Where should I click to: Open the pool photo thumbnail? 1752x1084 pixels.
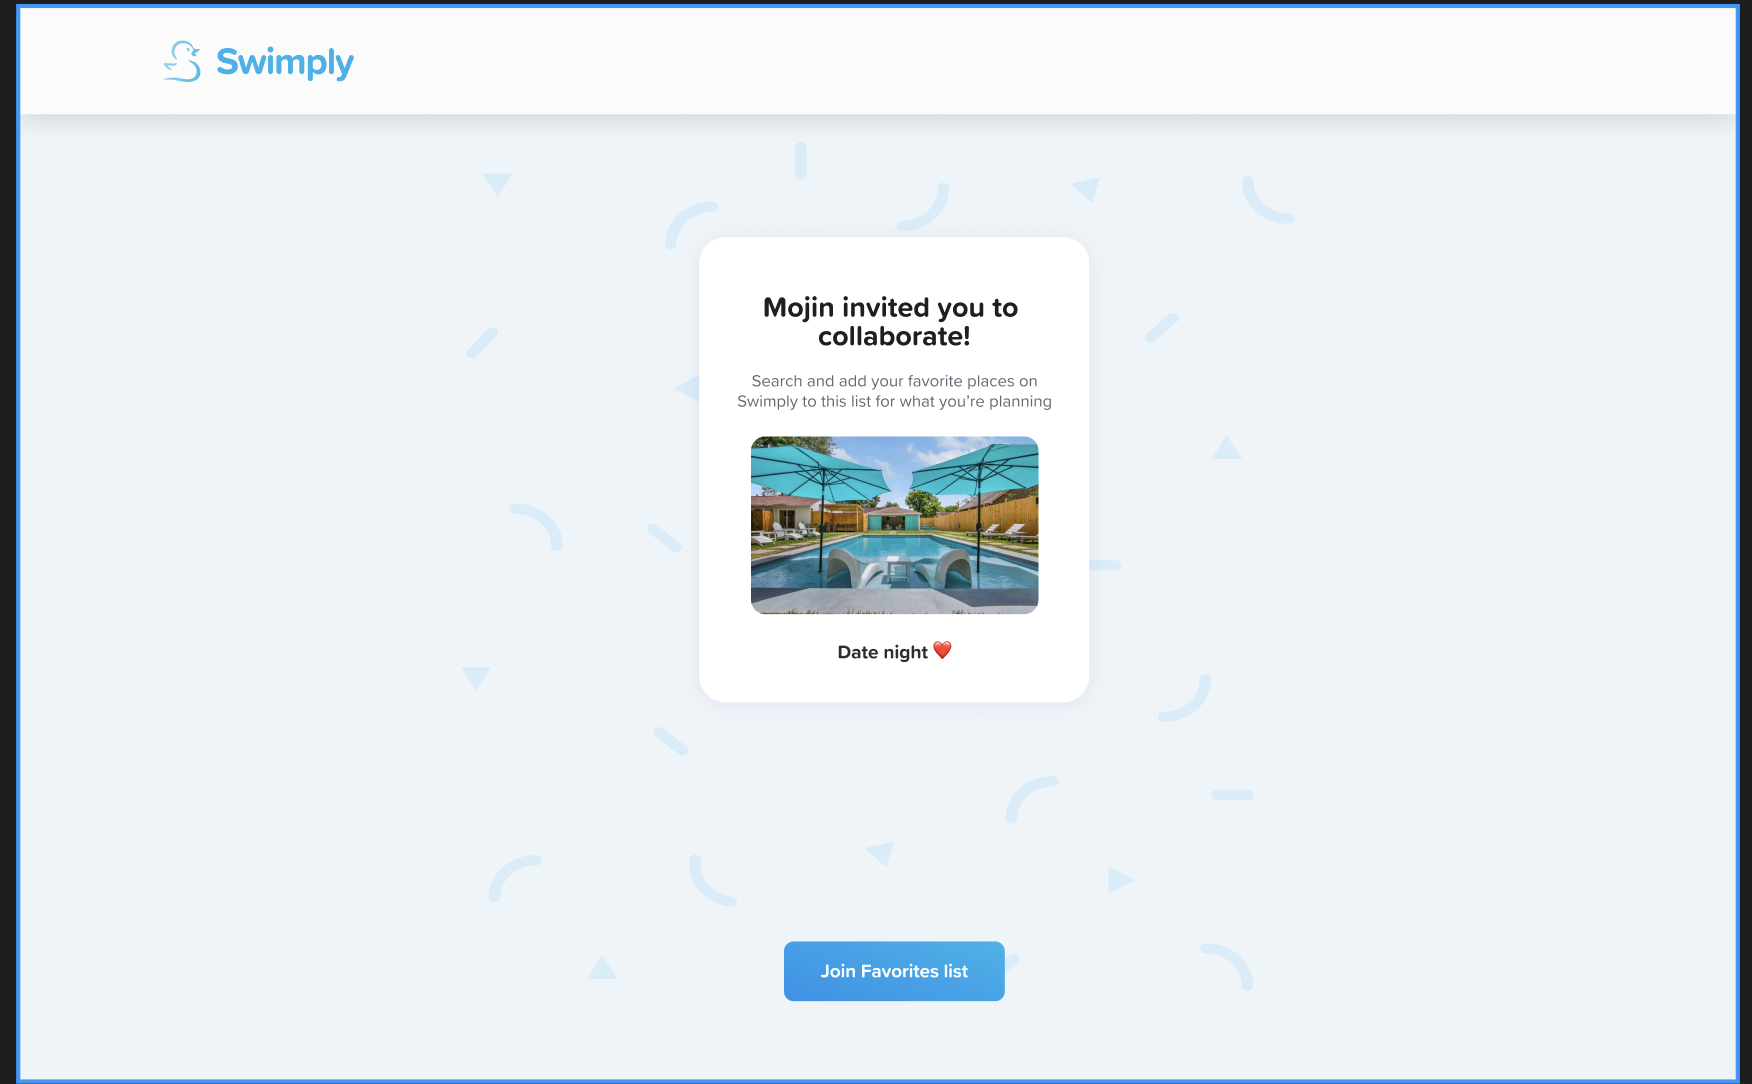click(x=894, y=525)
